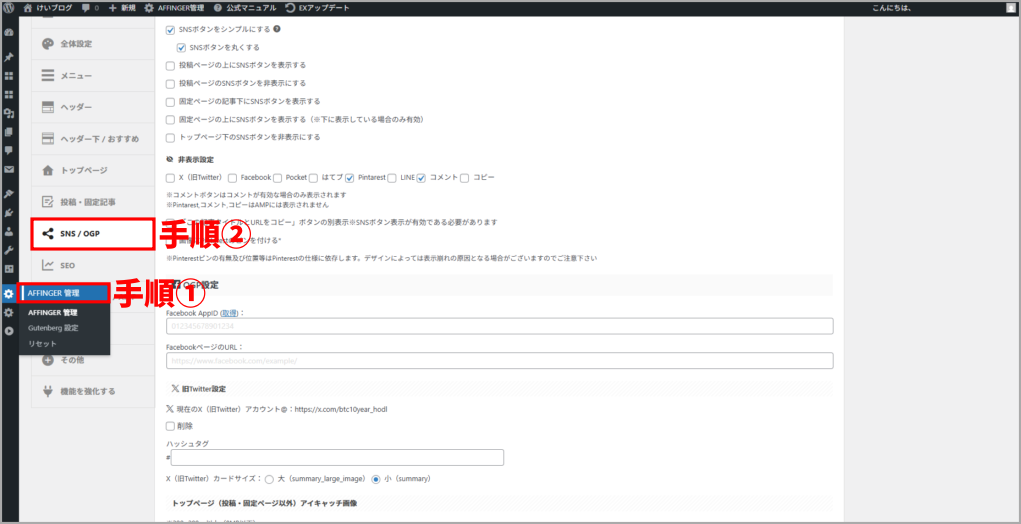The image size is (1021, 524).
Task: Uncheck SNSボタンを丸くする checkbox
Action: click(x=181, y=47)
